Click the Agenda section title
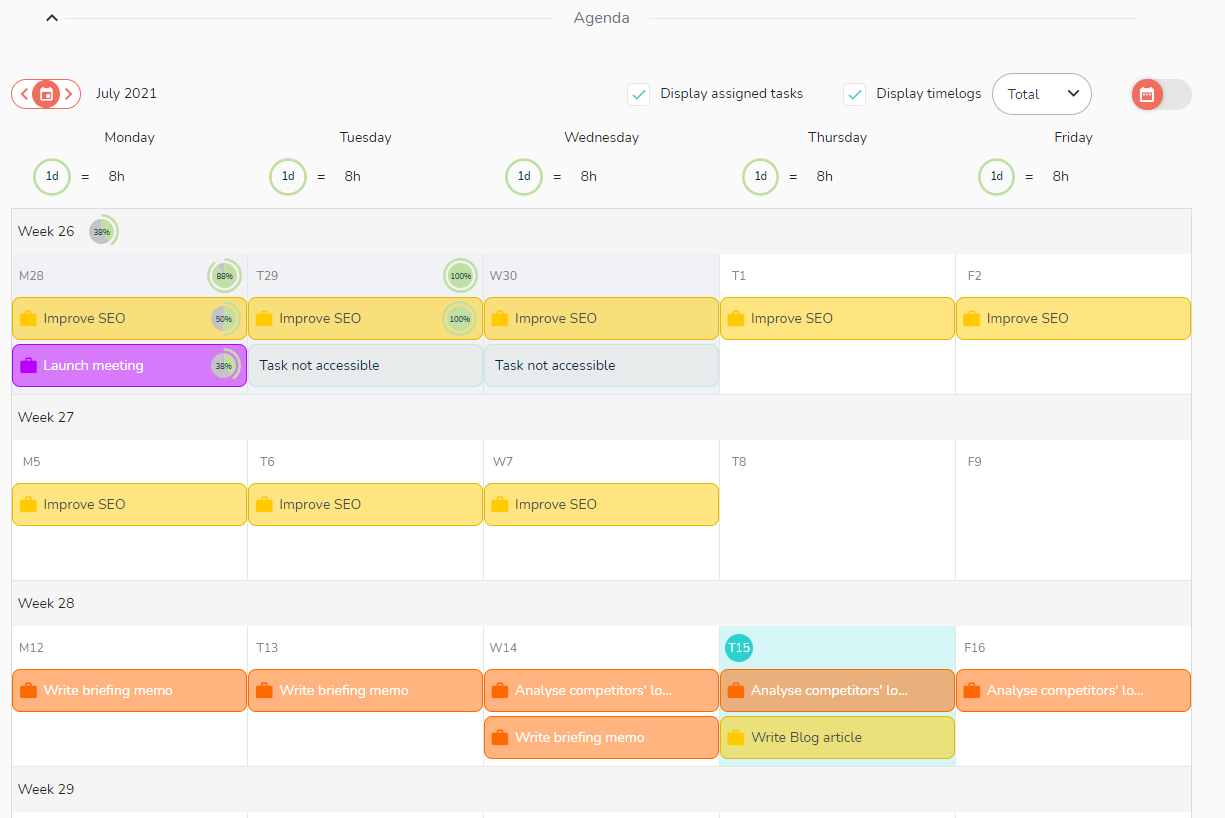The width and height of the screenshot is (1225, 818). point(601,18)
